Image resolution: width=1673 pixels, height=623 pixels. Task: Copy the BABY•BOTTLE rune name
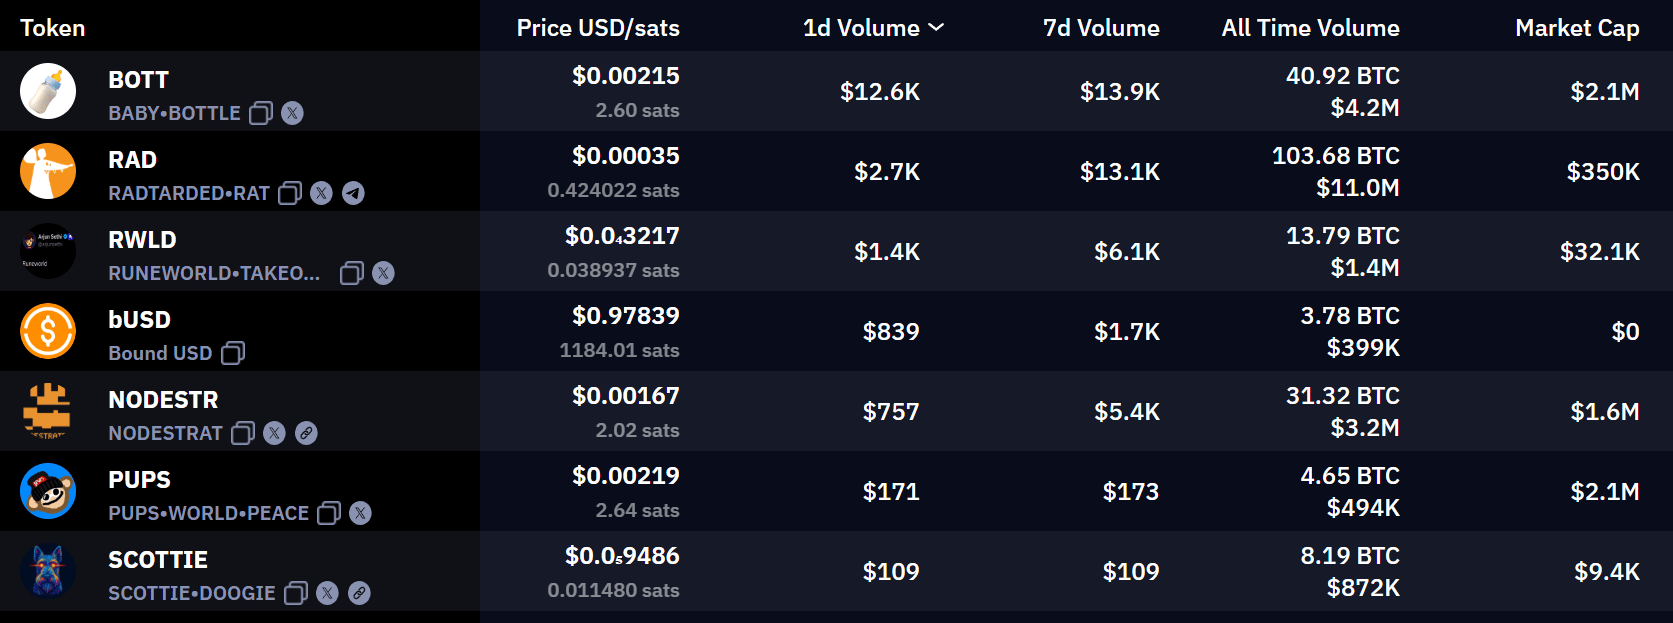click(261, 113)
